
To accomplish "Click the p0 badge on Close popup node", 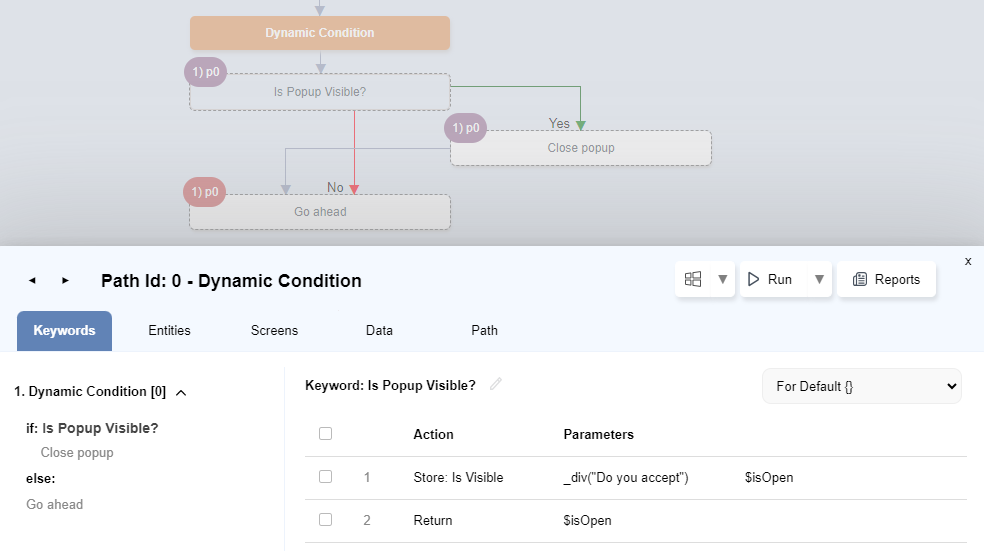I will 466,128.
